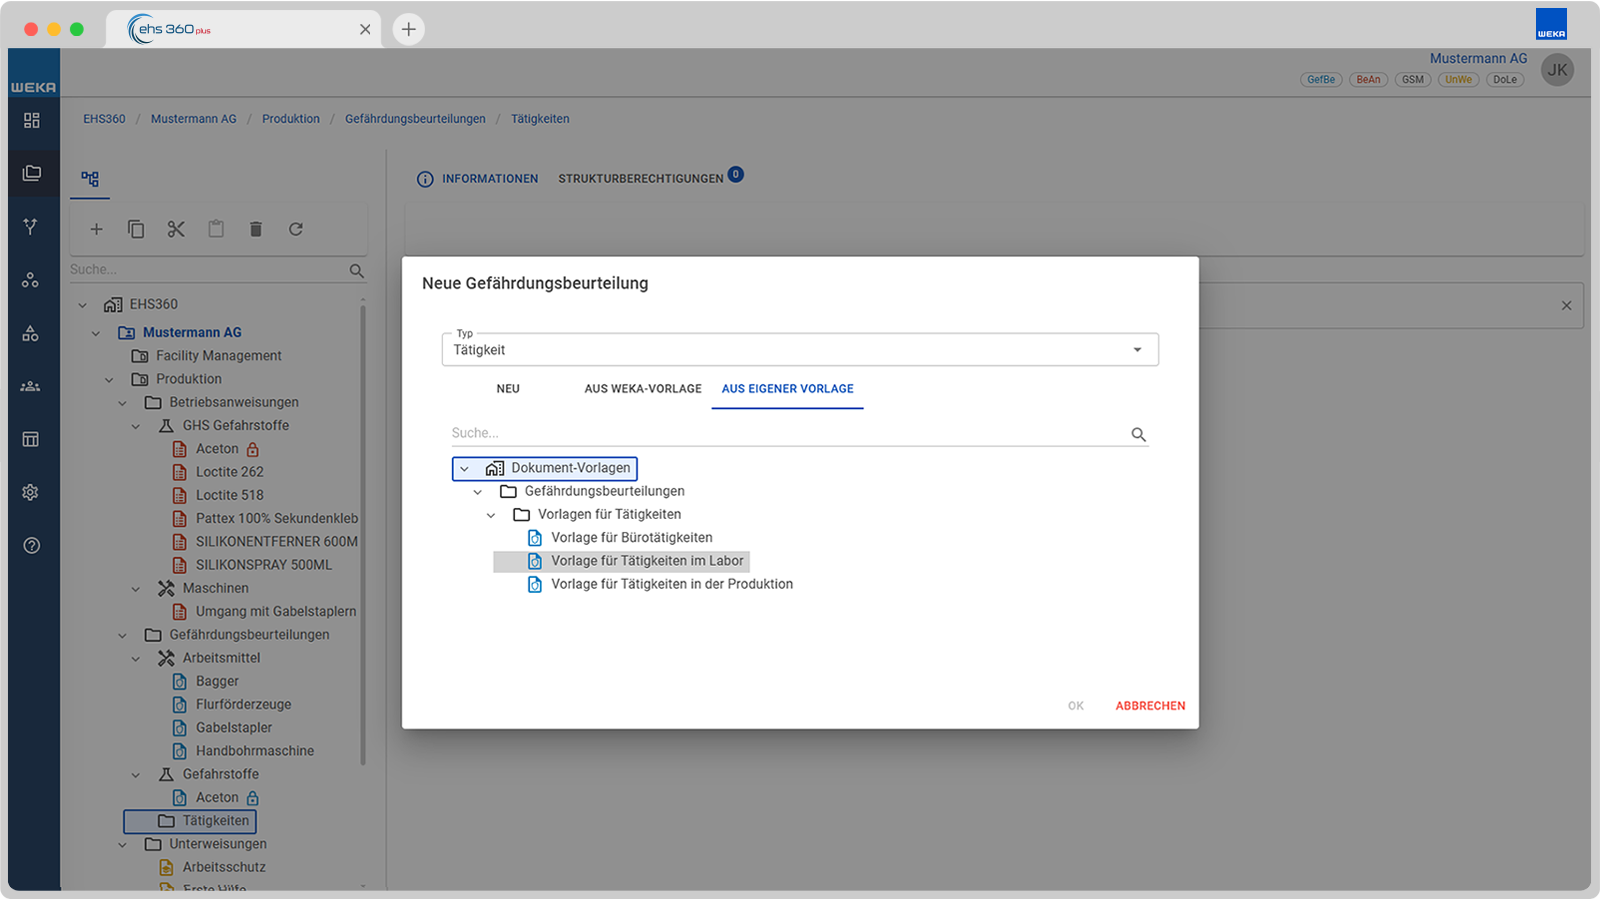Click search magnifier in template dialog
1600x900 pixels.
tap(1138, 434)
